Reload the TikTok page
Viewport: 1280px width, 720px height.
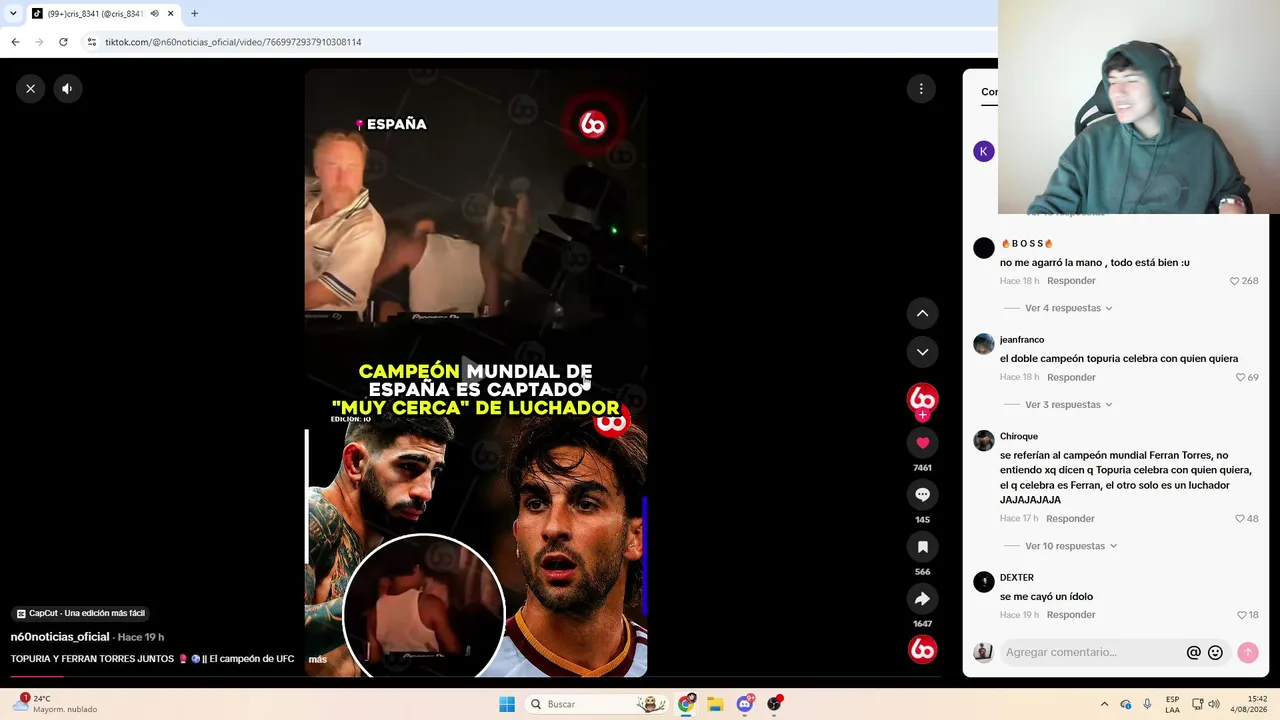click(x=63, y=42)
